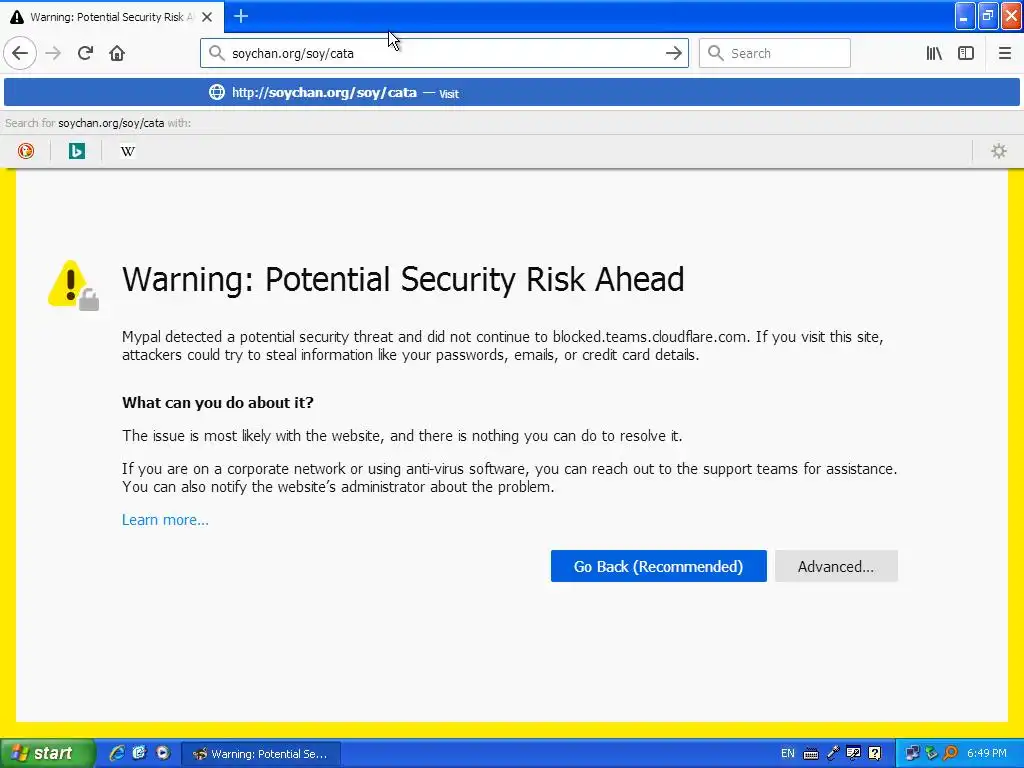This screenshot has width=1024, height=768.
Task: Click the keyboard icon in language bar
Action: pyautogui.click(x=810, y=754)
